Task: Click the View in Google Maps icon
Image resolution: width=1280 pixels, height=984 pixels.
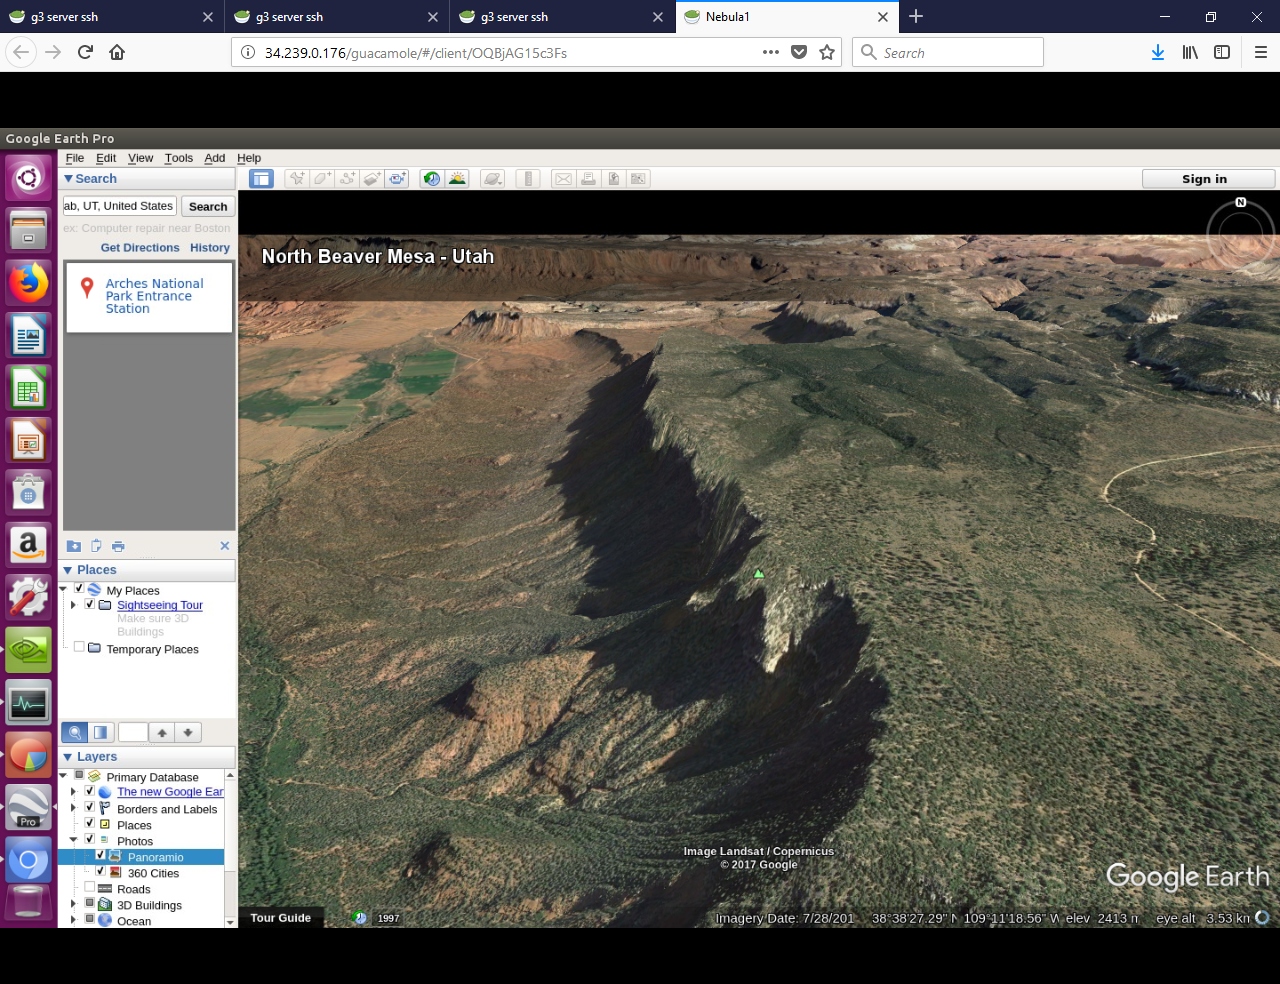Action: click(x=638, y=179)
